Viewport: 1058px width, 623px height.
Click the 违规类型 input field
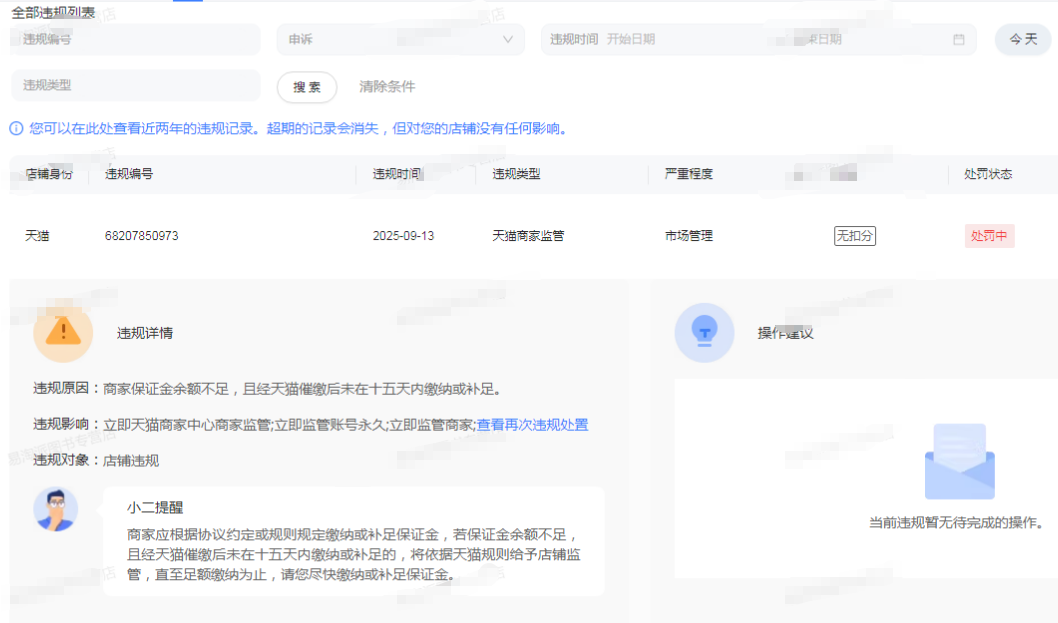pos(135,86)
